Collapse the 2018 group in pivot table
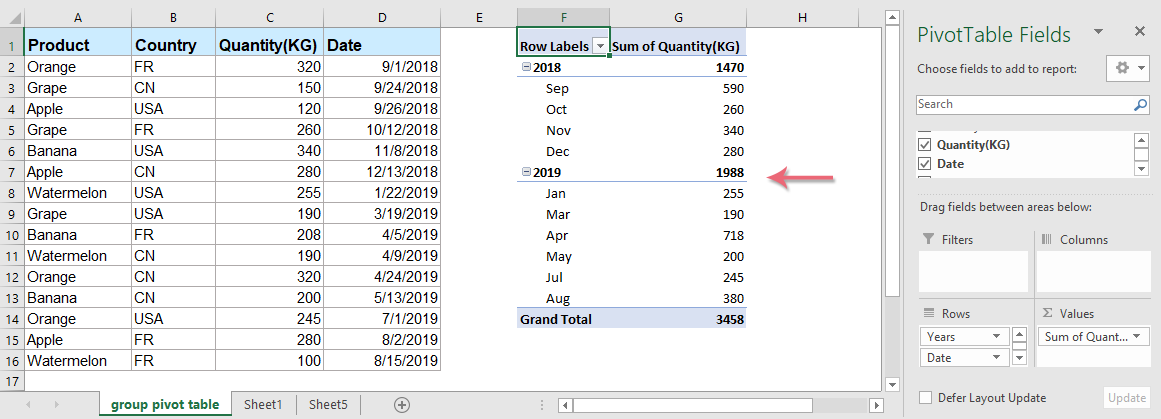 click(x=526, y=67)
